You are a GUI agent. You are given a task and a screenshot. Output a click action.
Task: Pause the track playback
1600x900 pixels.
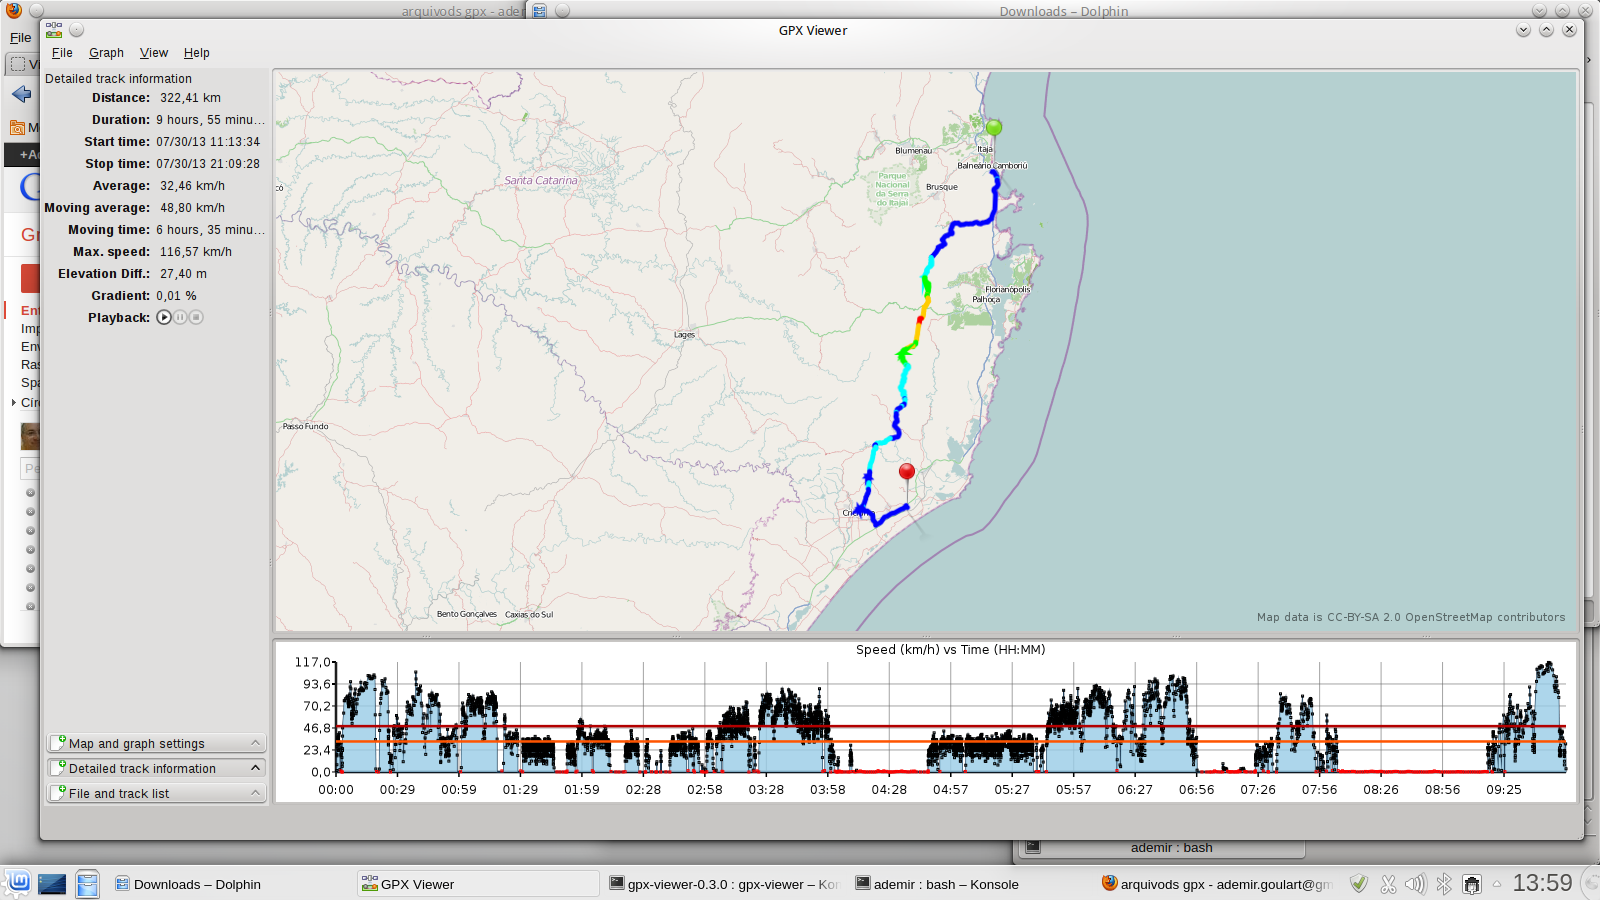coord(180,317)
